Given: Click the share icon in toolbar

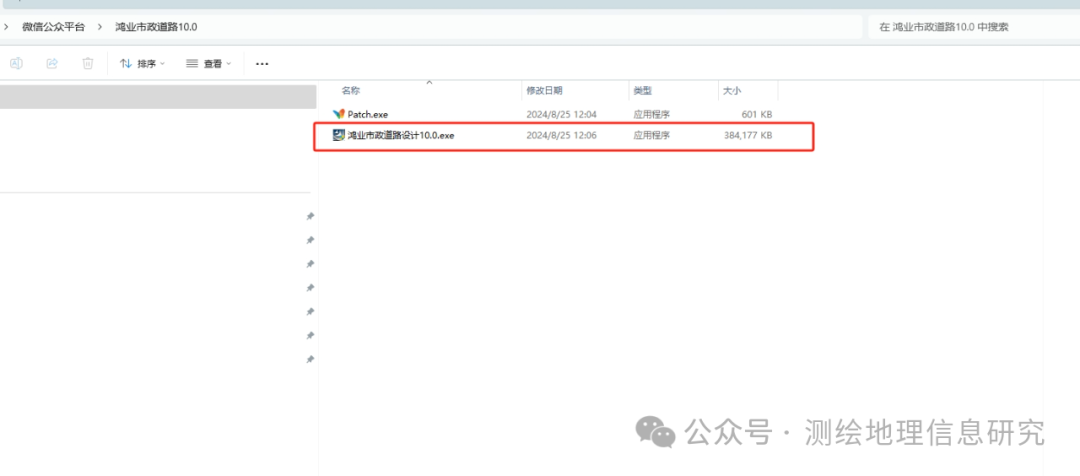Looking at the screenshot, I should [x=52, y=63].
